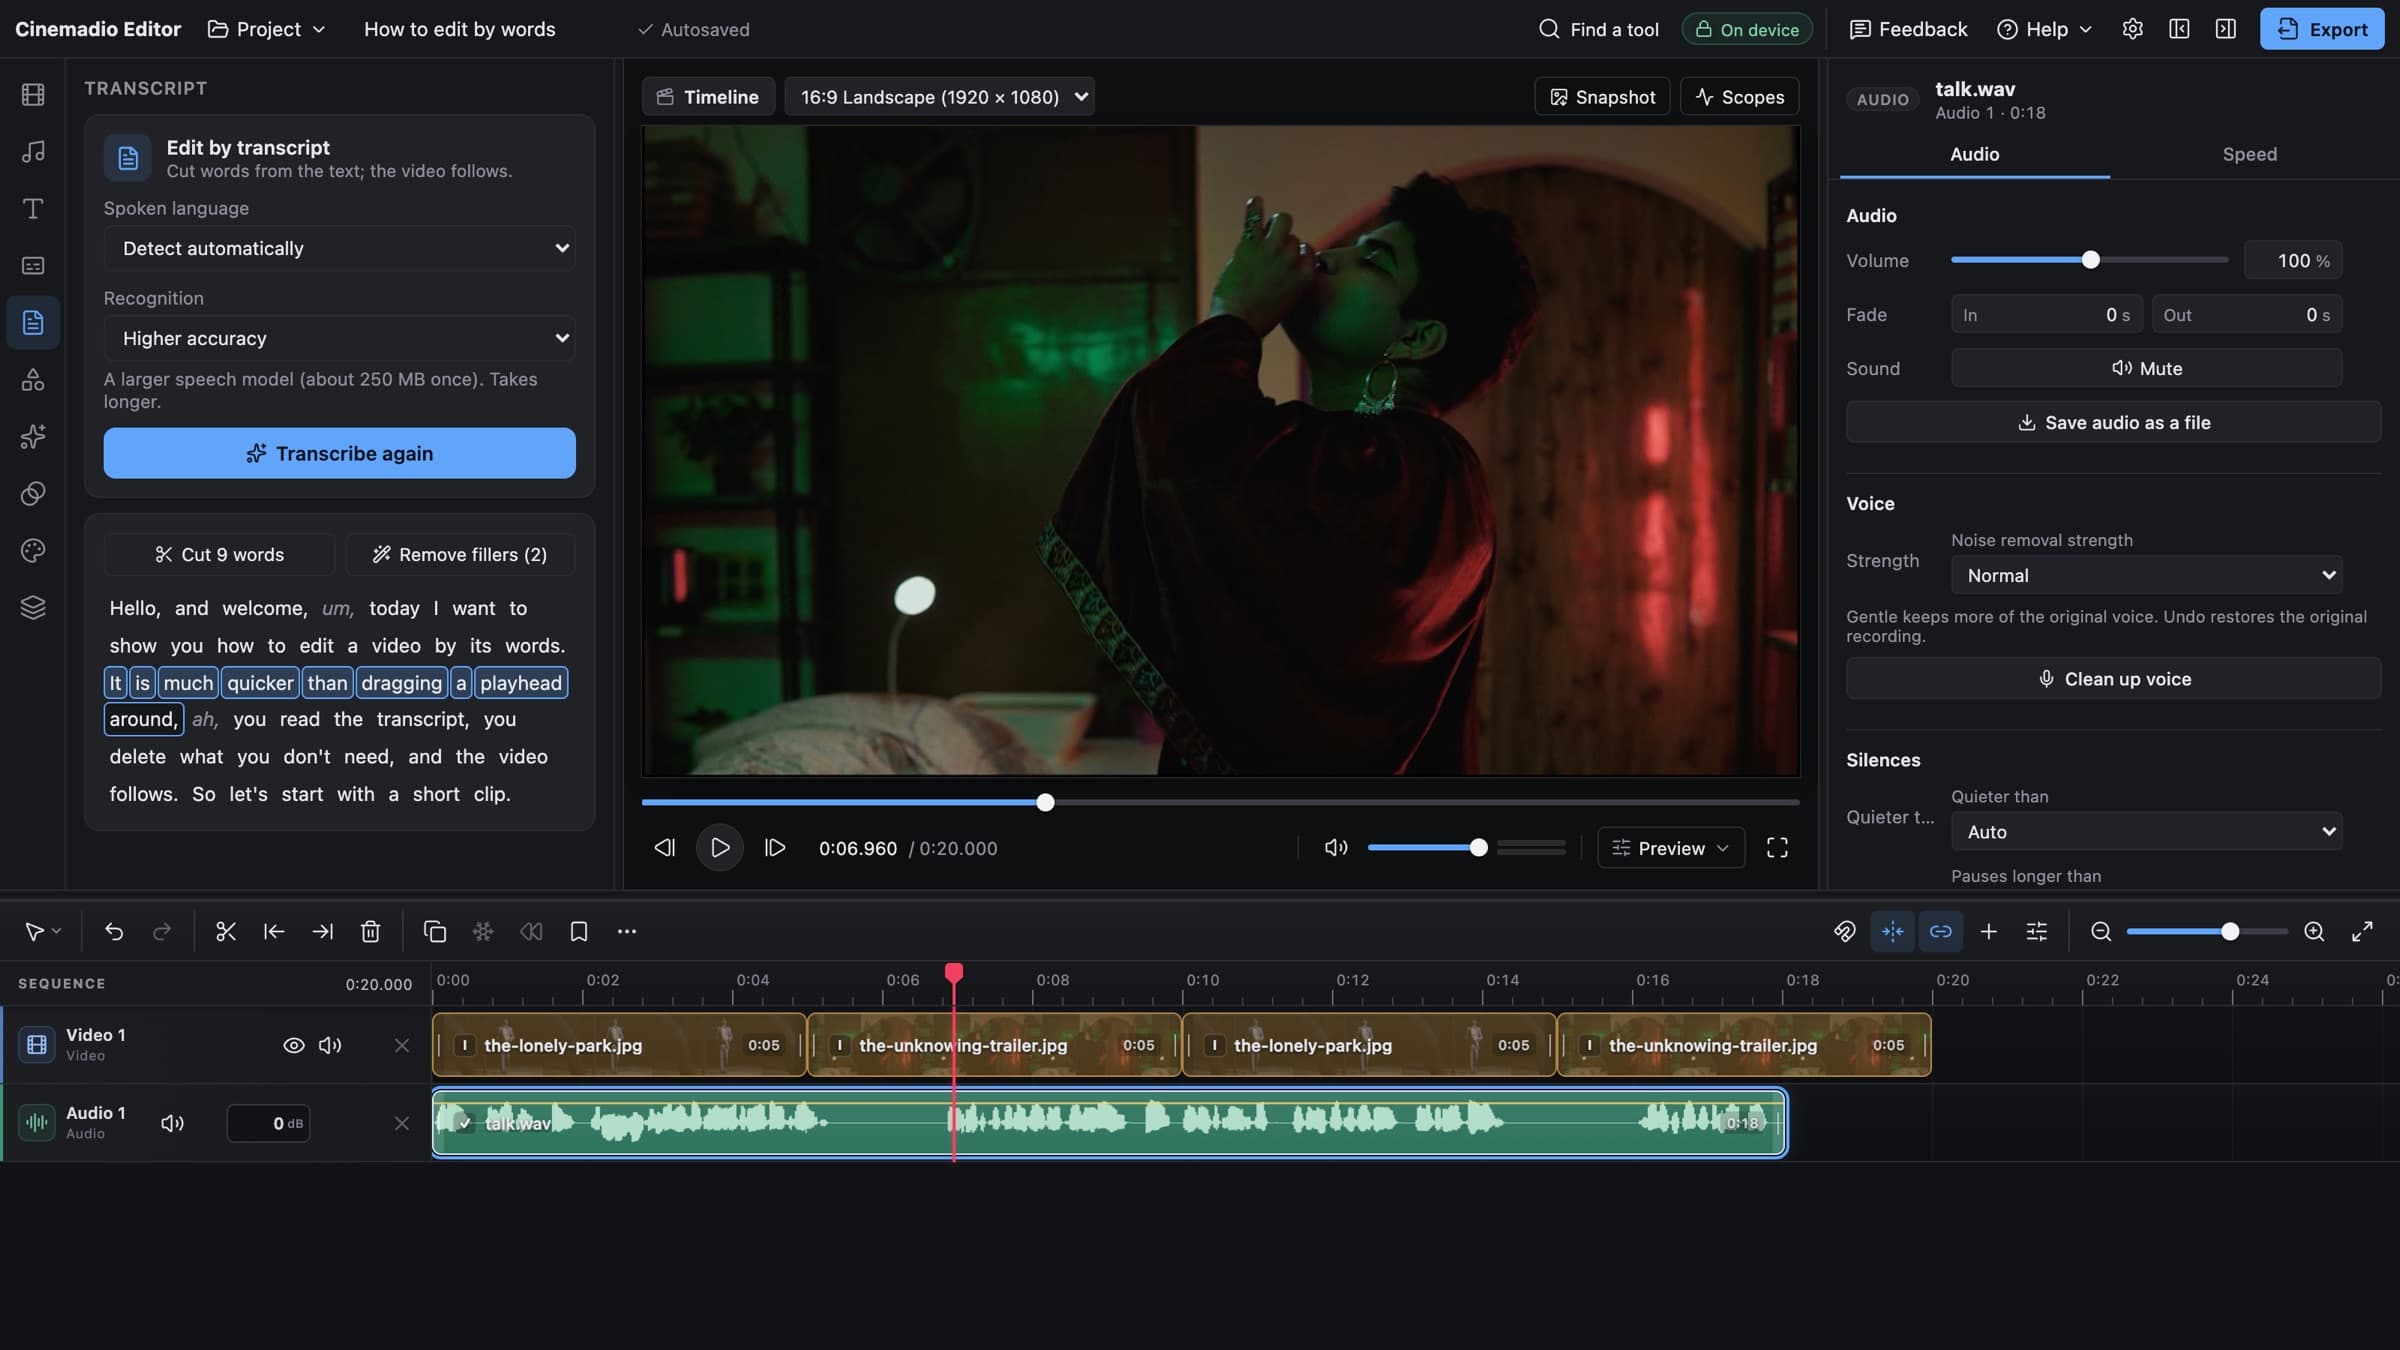Click the timeline zoom-out magnifier
Viewport: 2400px width, 1350px height.
[2101, 932]
